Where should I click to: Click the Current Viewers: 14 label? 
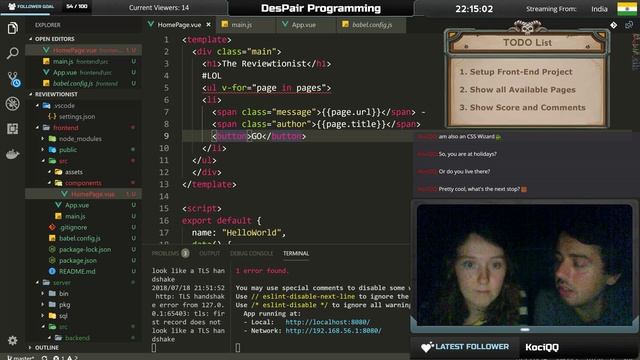(159, 8)
